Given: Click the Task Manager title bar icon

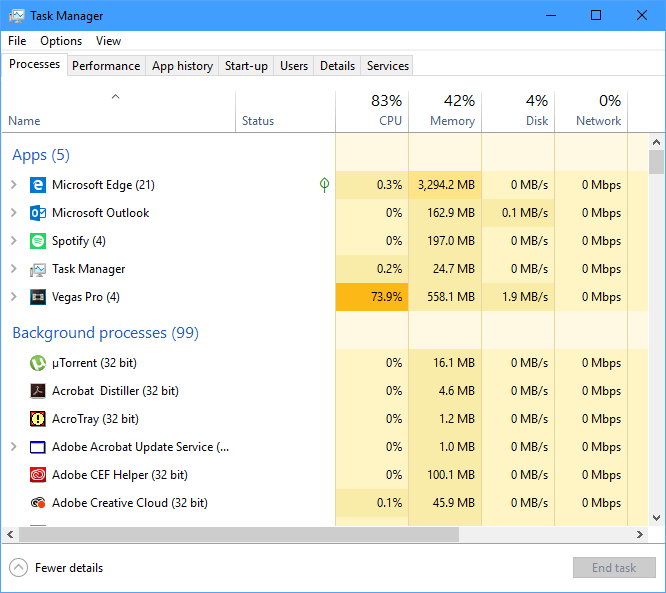Looking at the screenshot, I should [17, 16].
